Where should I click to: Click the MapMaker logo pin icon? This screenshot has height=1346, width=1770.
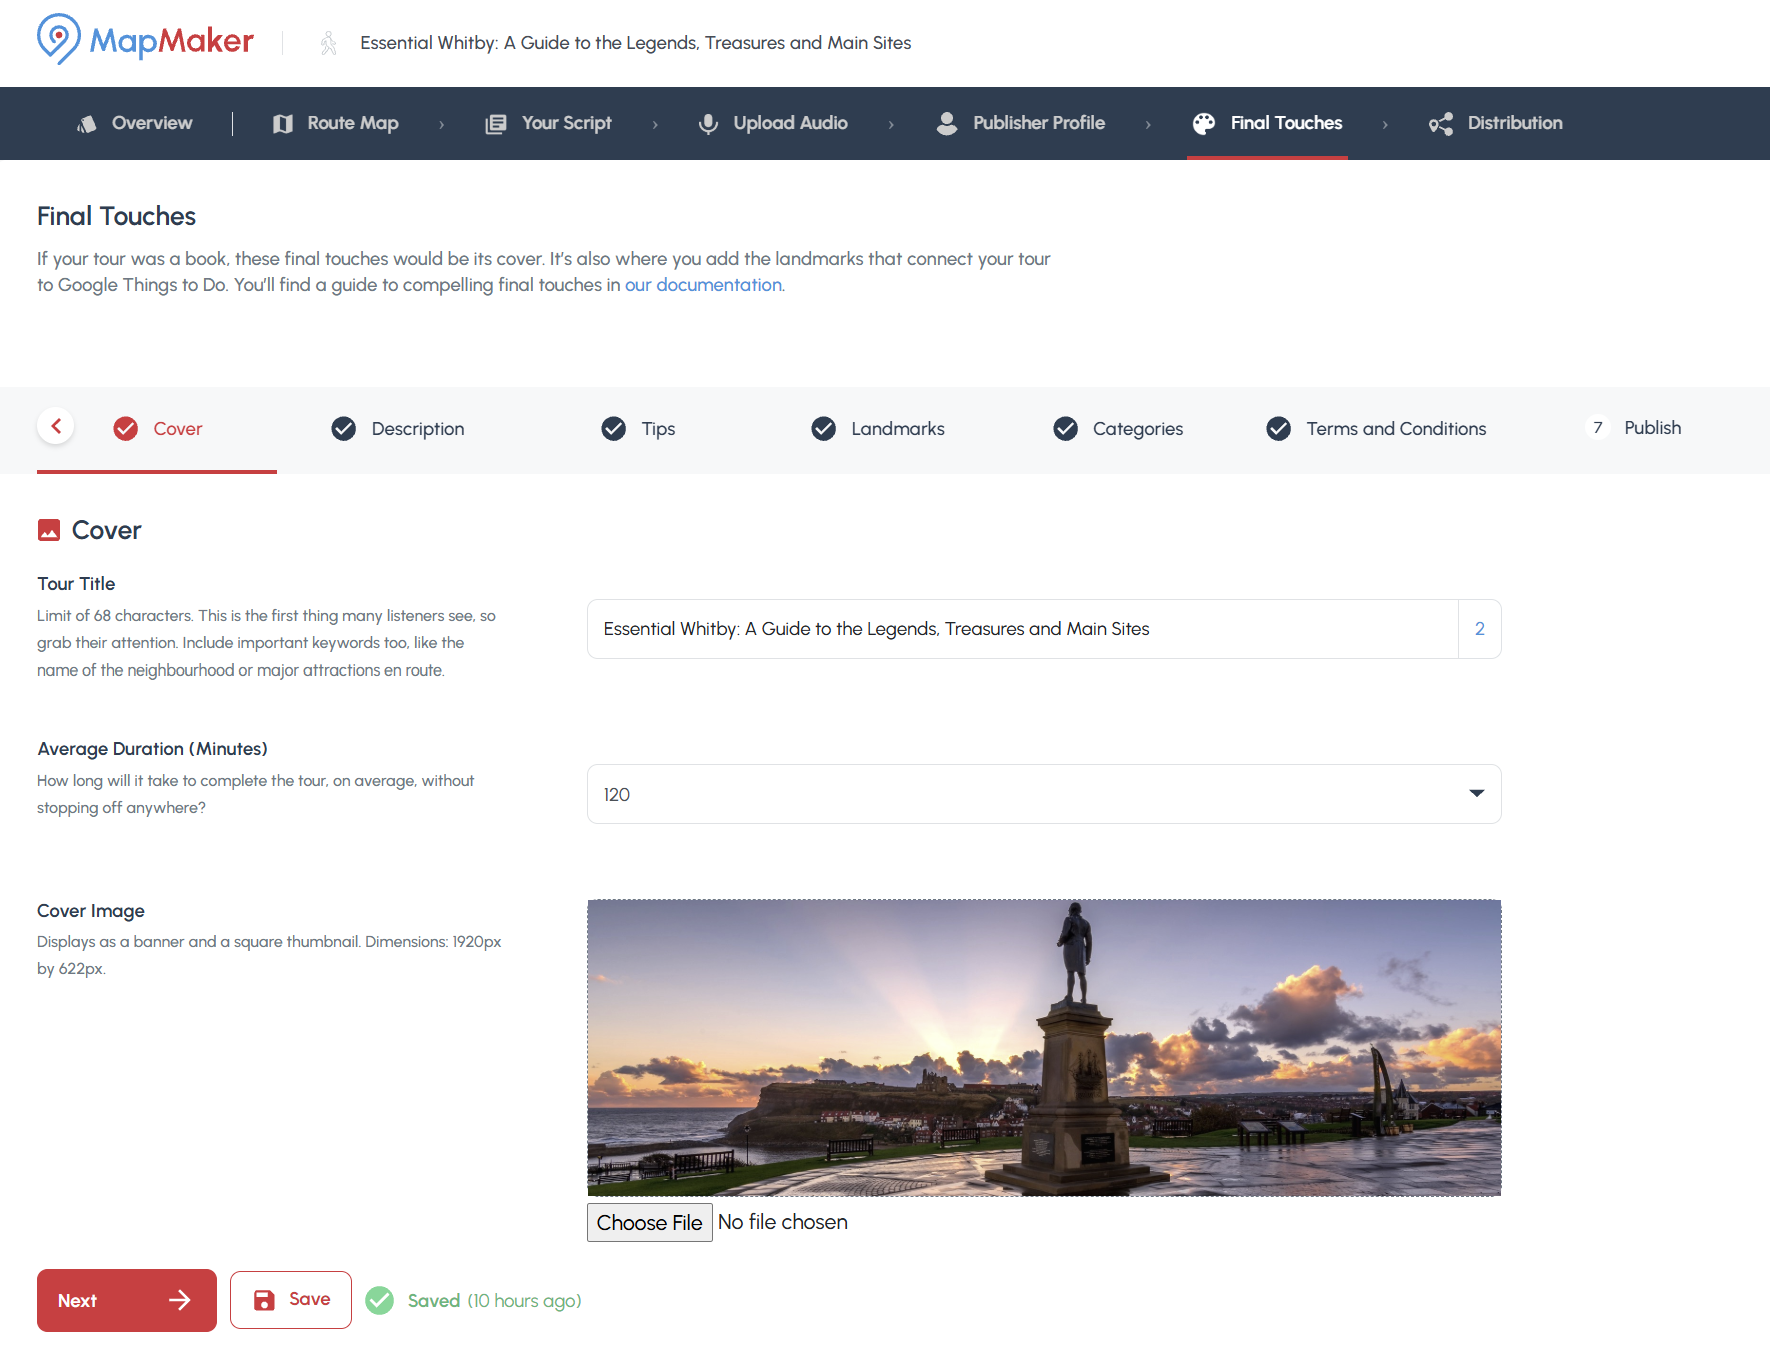[58, 39]
